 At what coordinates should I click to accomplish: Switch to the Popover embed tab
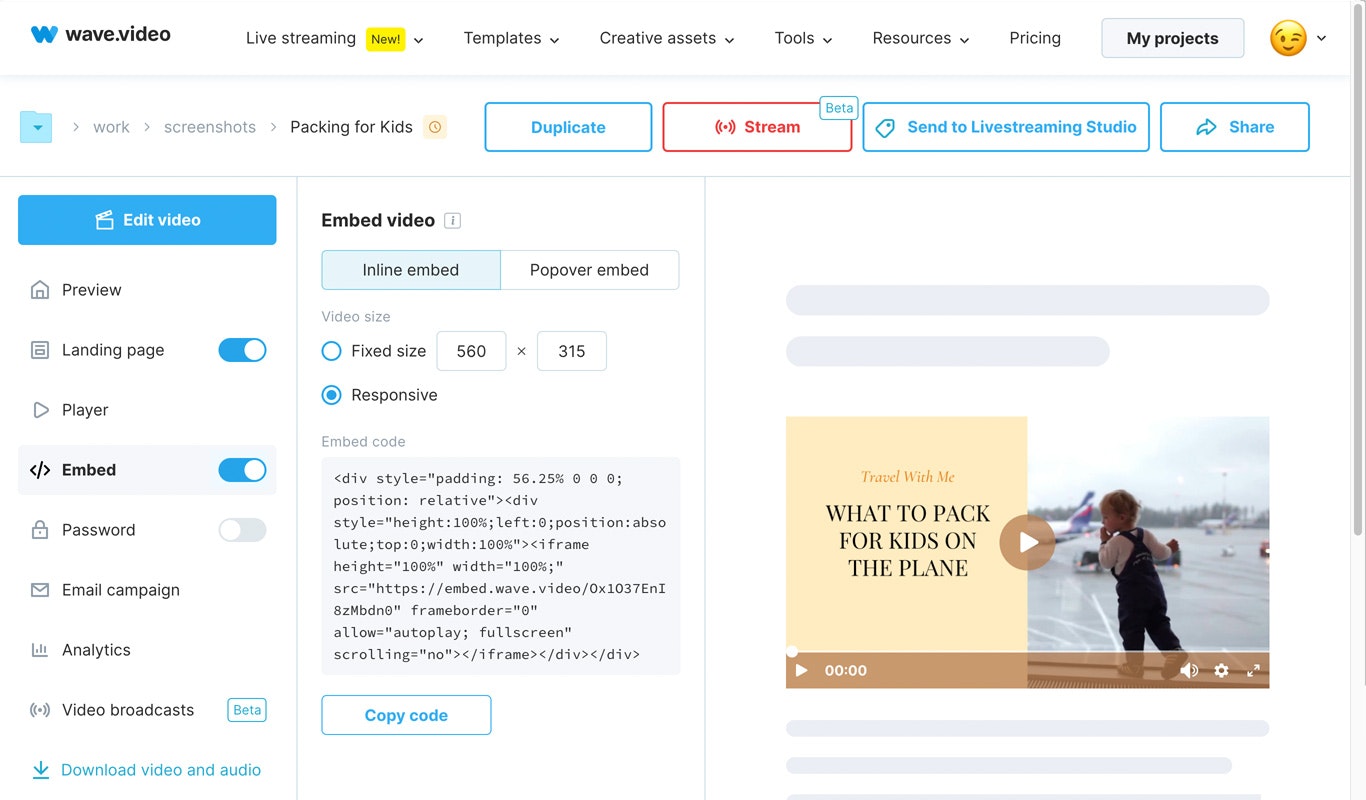[589, 270]
